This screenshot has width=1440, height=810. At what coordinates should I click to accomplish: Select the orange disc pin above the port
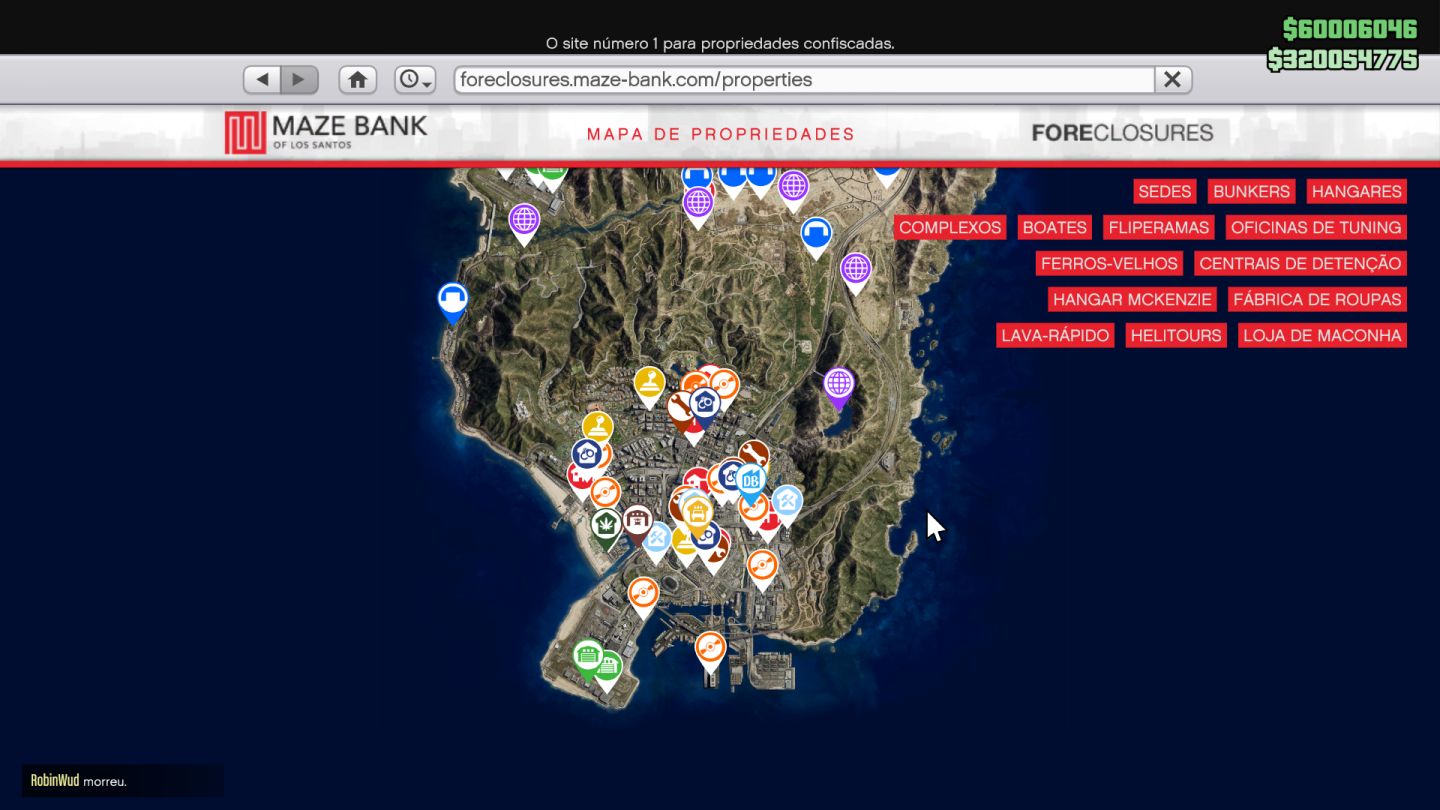pyautogui.click(x=762, y=567)
